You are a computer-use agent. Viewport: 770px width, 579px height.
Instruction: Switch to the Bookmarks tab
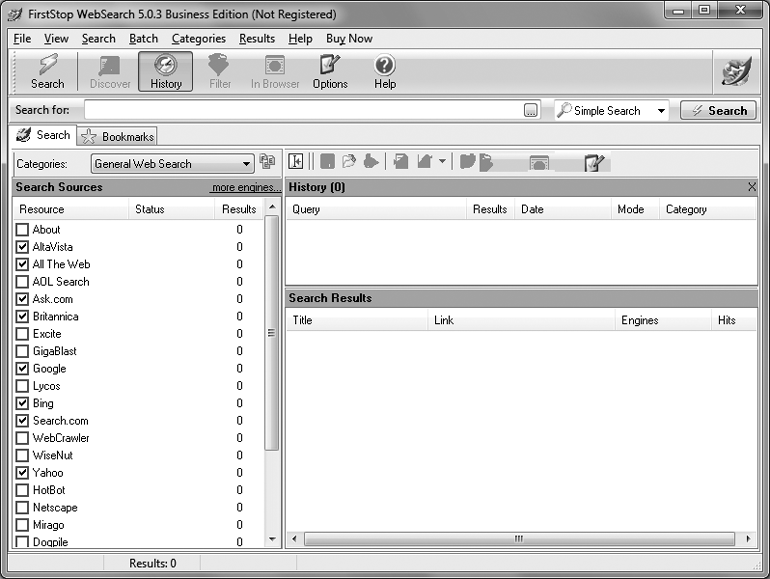point(118,136)
